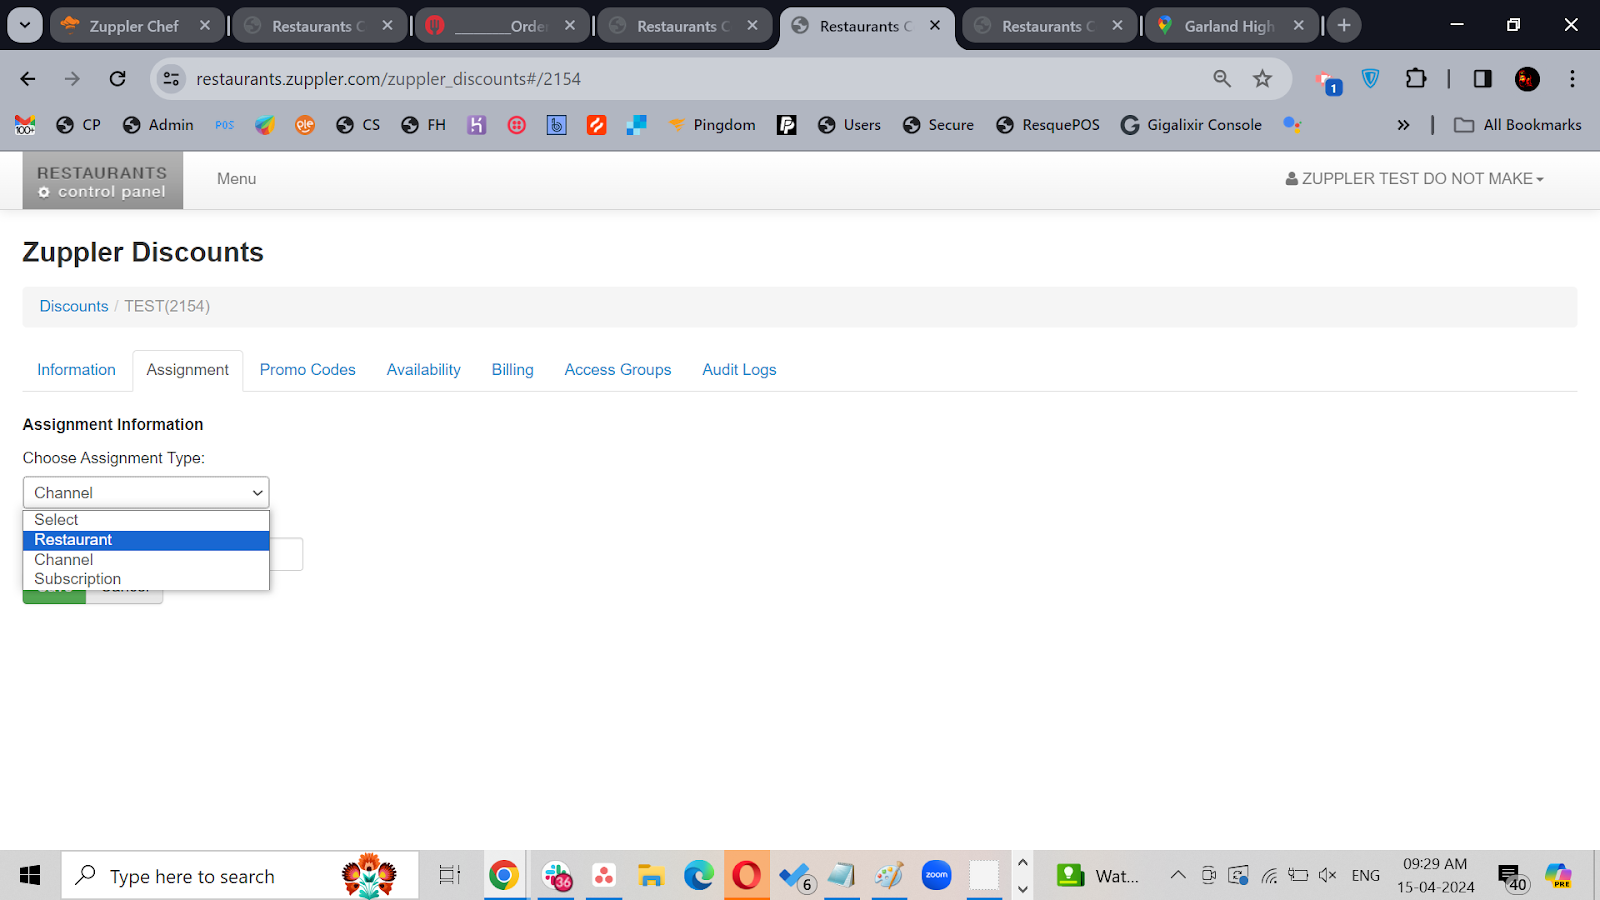Viewport: 1600px width, 900px height.
Task: Show more bookmarks with the double chevron
Action: tap(1403, 125)
